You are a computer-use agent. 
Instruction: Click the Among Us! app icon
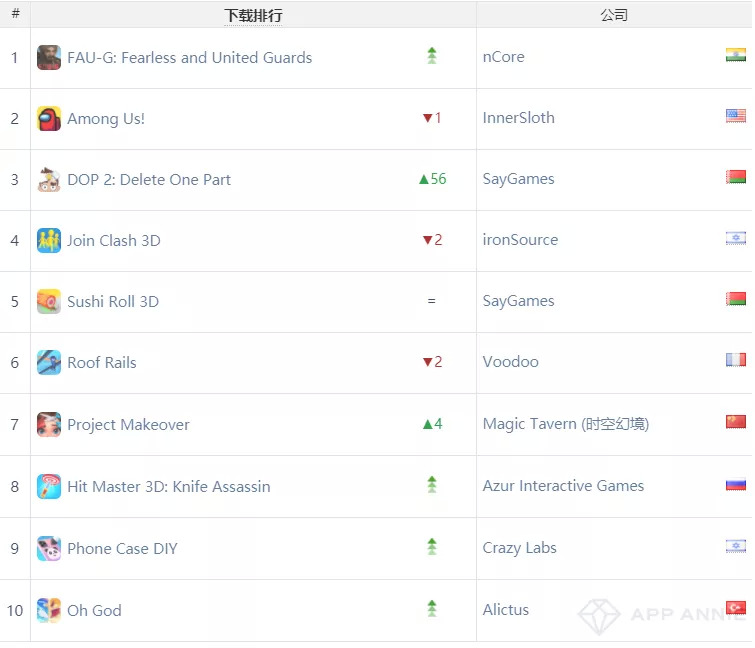pyautogui.click(x=49, y=118)
